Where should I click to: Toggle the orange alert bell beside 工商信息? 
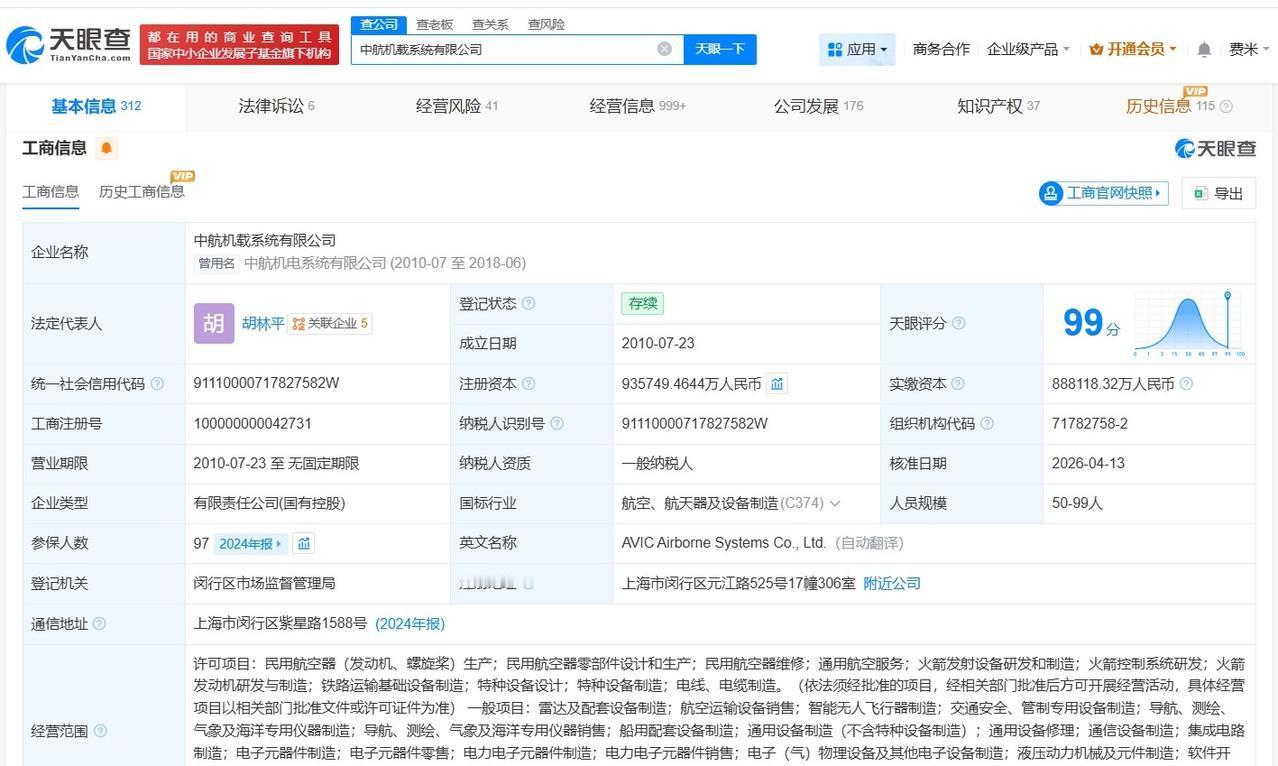point(106,148)
